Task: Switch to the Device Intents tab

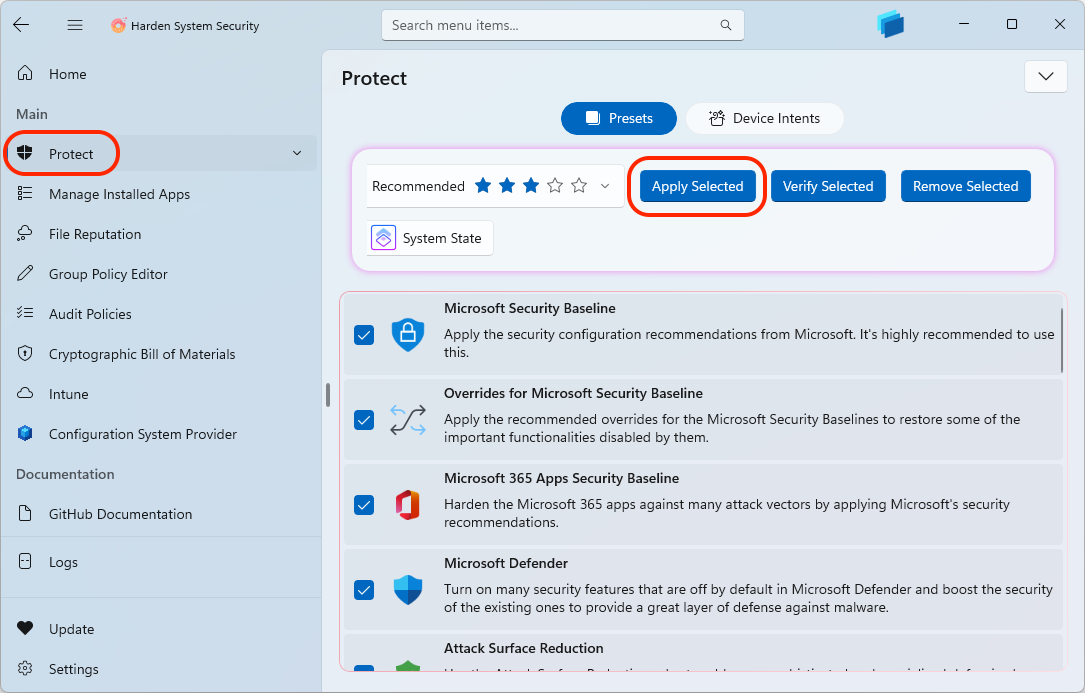Action: pos(765,118)
